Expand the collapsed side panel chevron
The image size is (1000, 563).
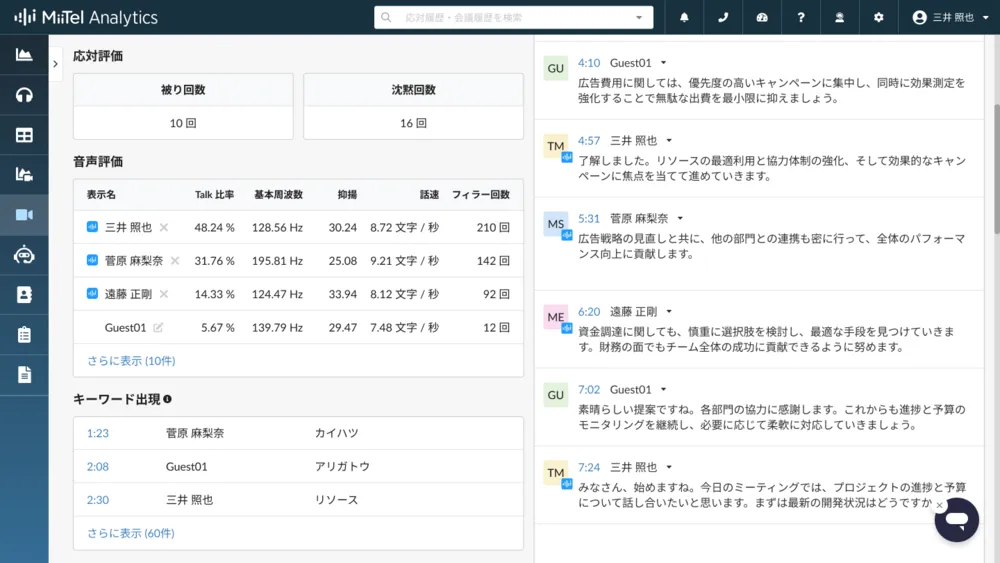(56, 63)
